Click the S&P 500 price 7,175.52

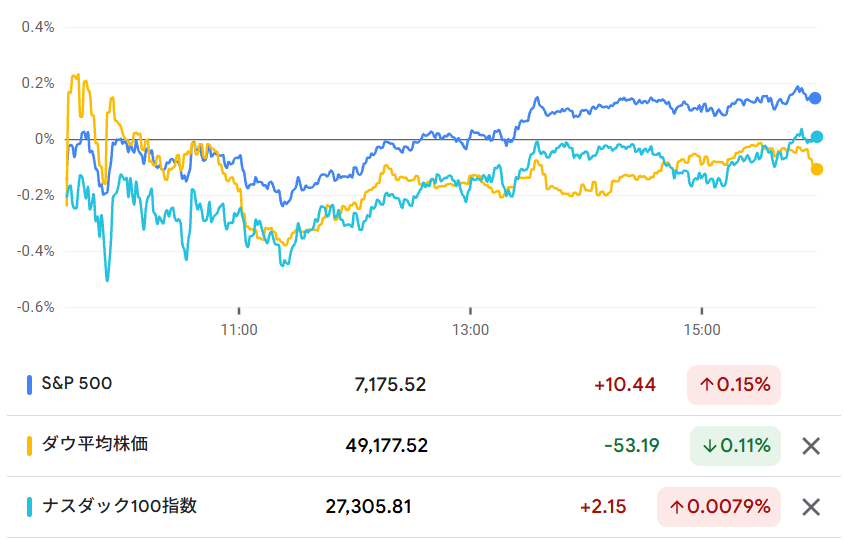click(390, 385)
